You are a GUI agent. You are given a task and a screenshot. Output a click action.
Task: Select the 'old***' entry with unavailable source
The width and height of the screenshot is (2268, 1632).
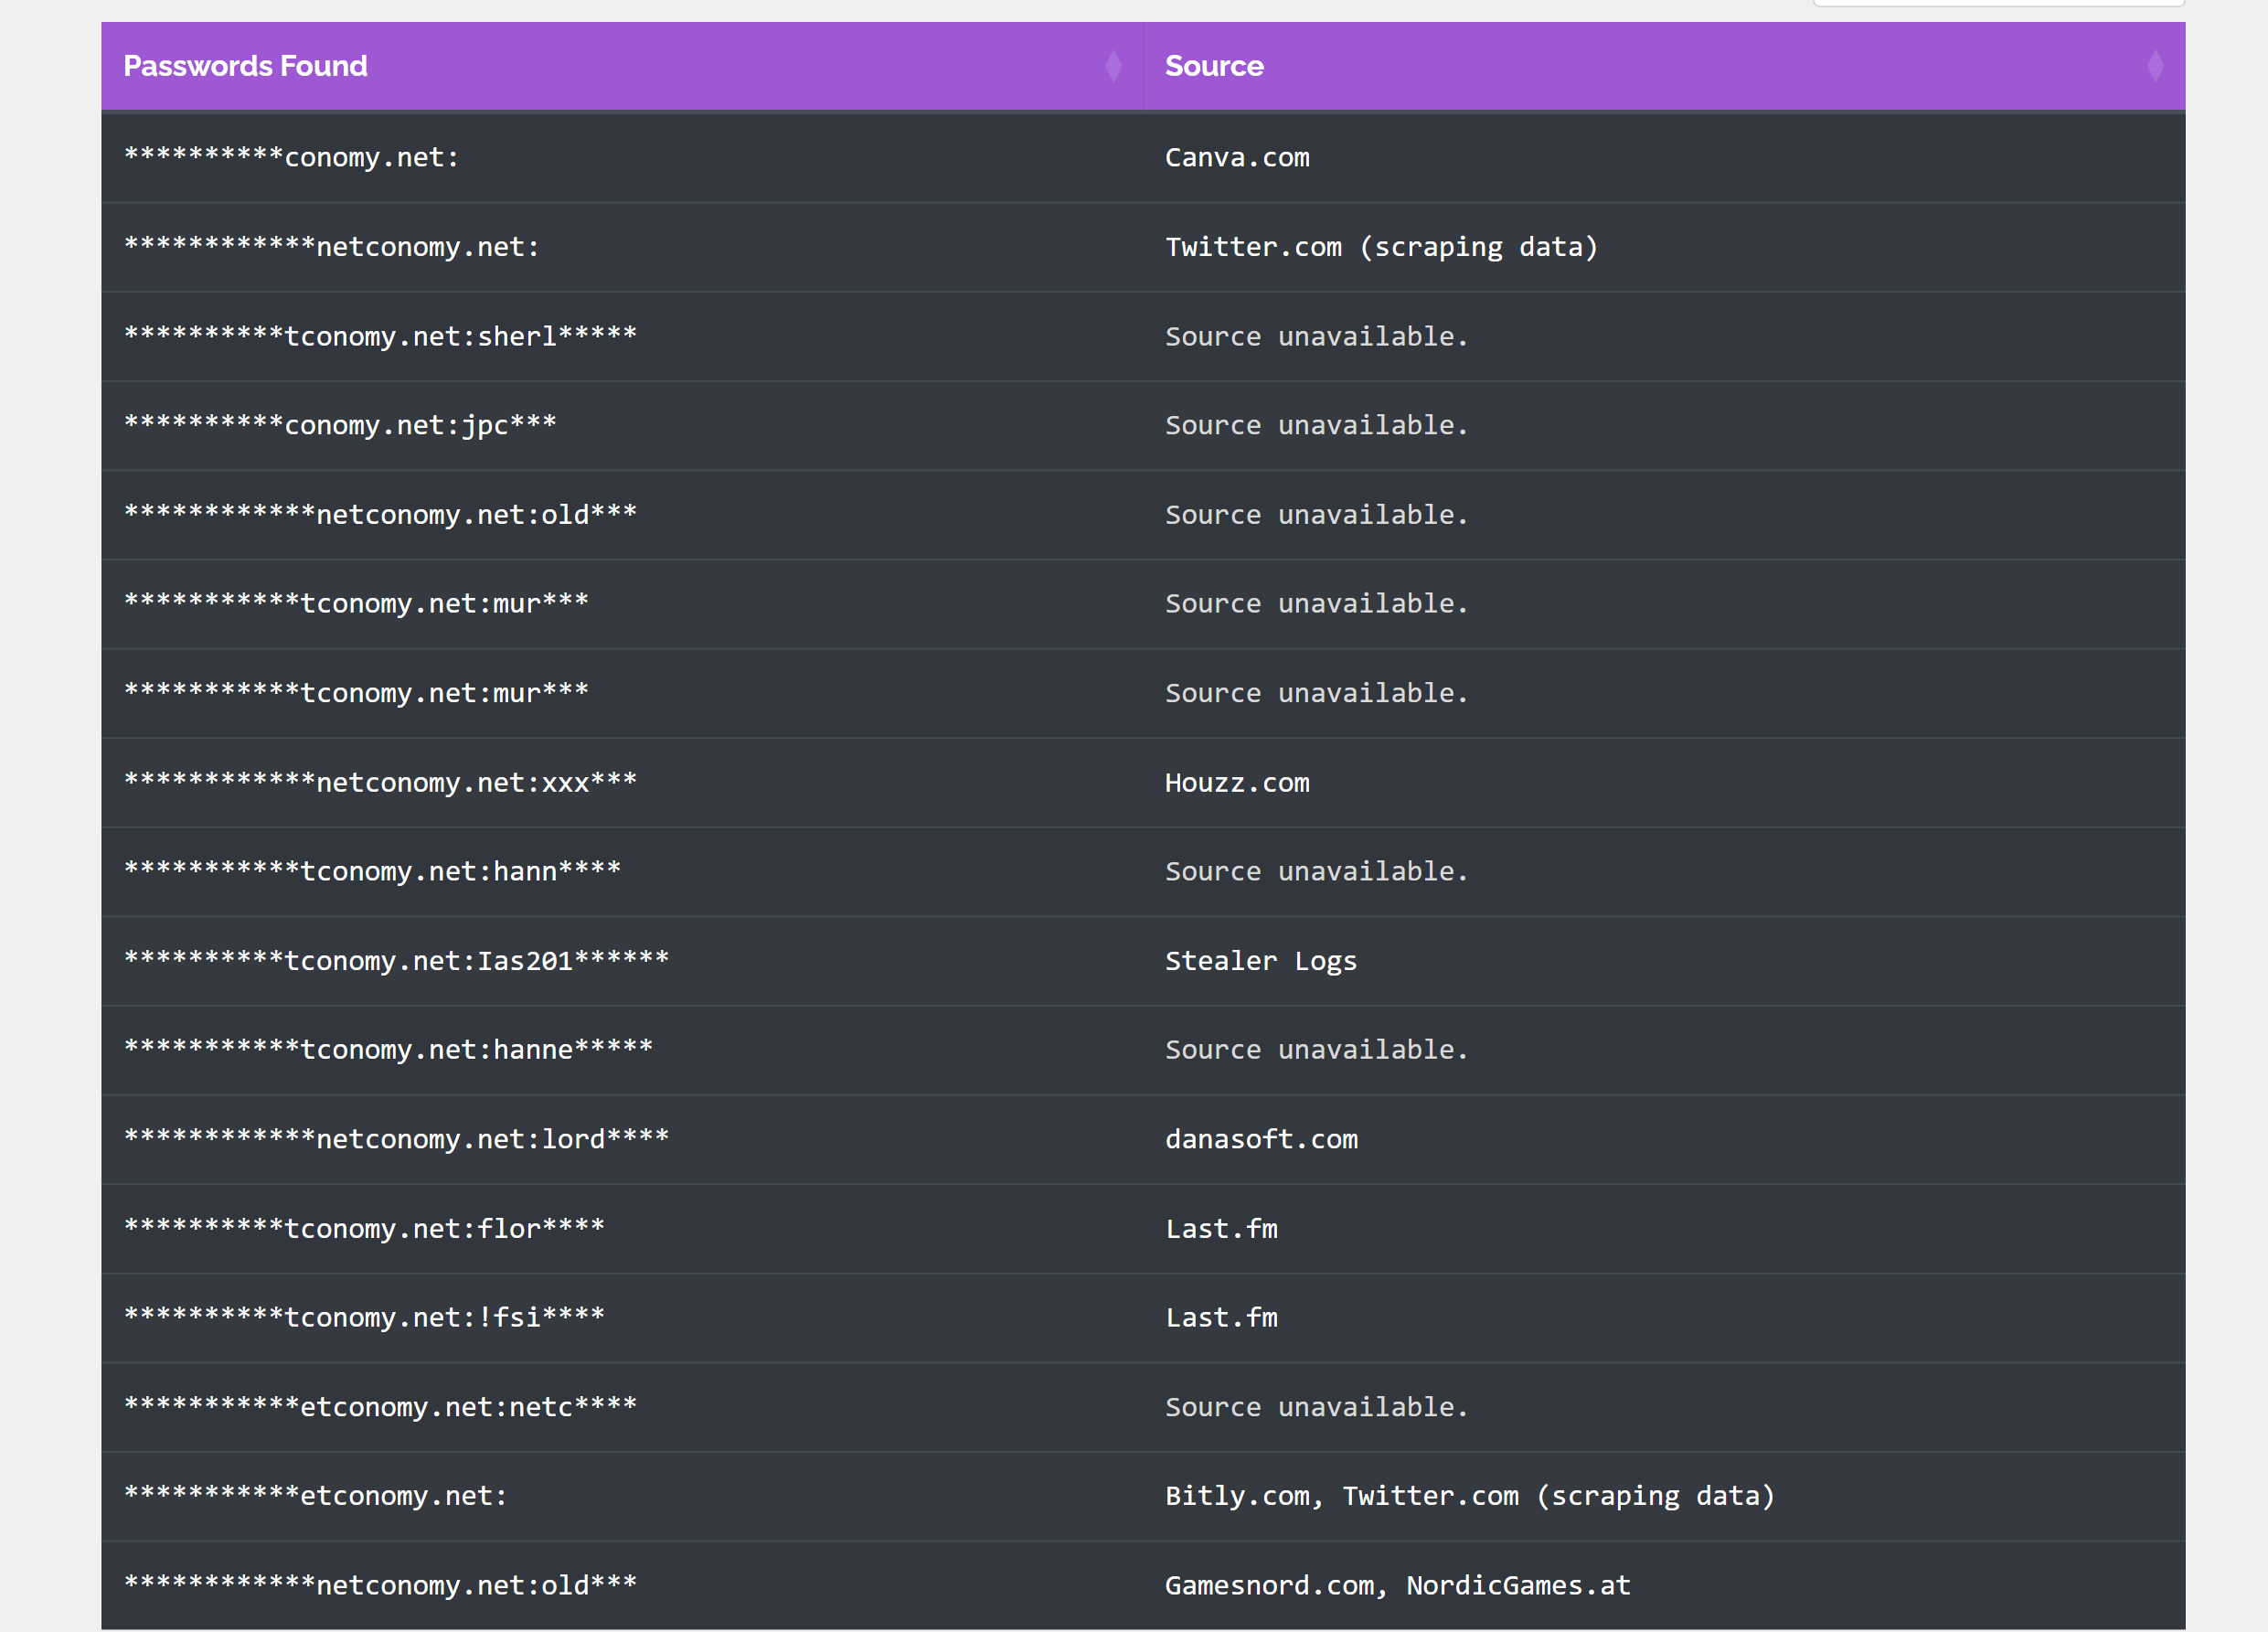tap(380, 515)
